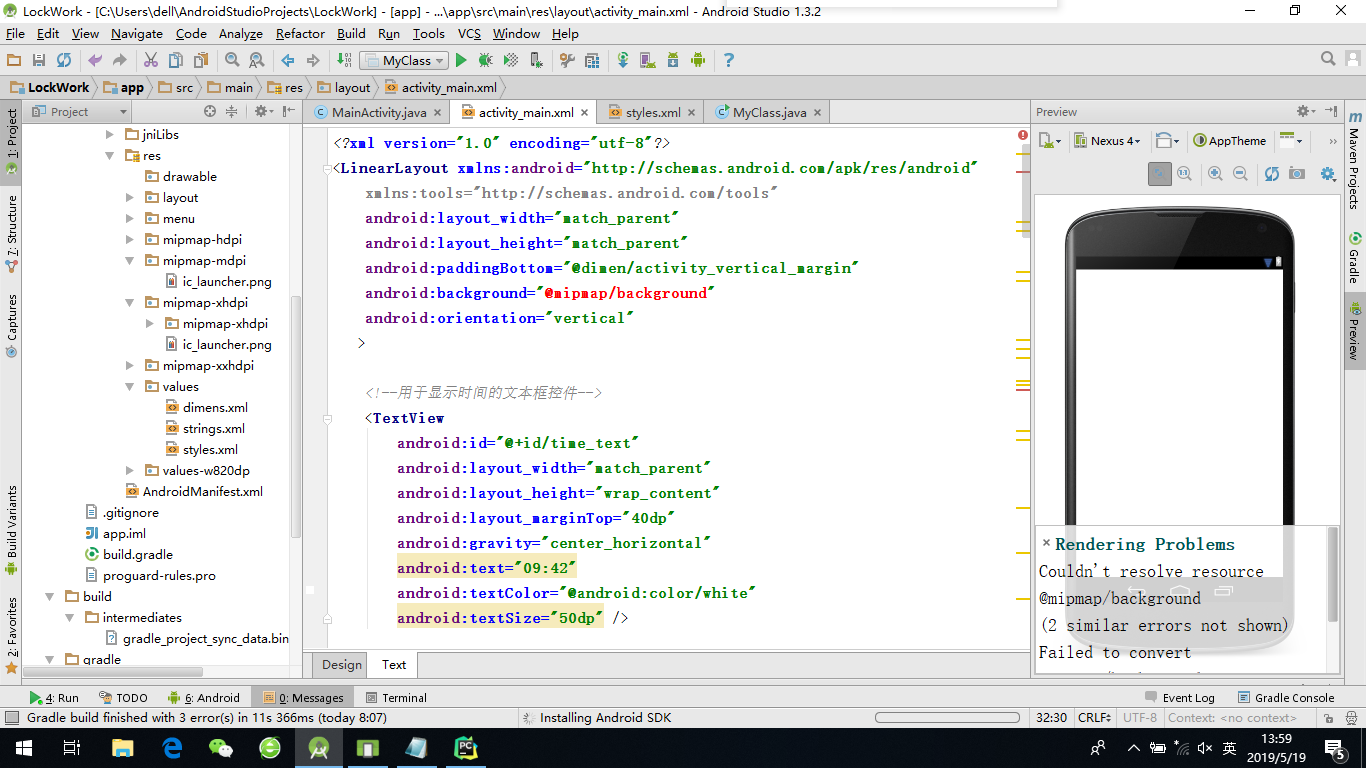This screenshot has width=1366, height=768.
Task: Collapse the values folder
Action: point(130,387)
